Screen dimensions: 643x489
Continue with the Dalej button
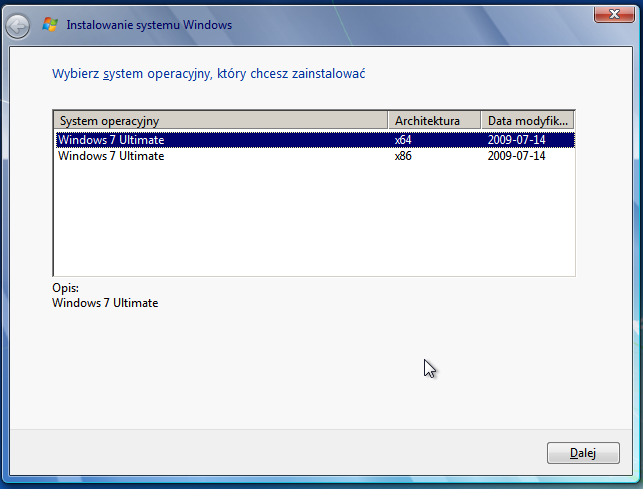[583, 453]
